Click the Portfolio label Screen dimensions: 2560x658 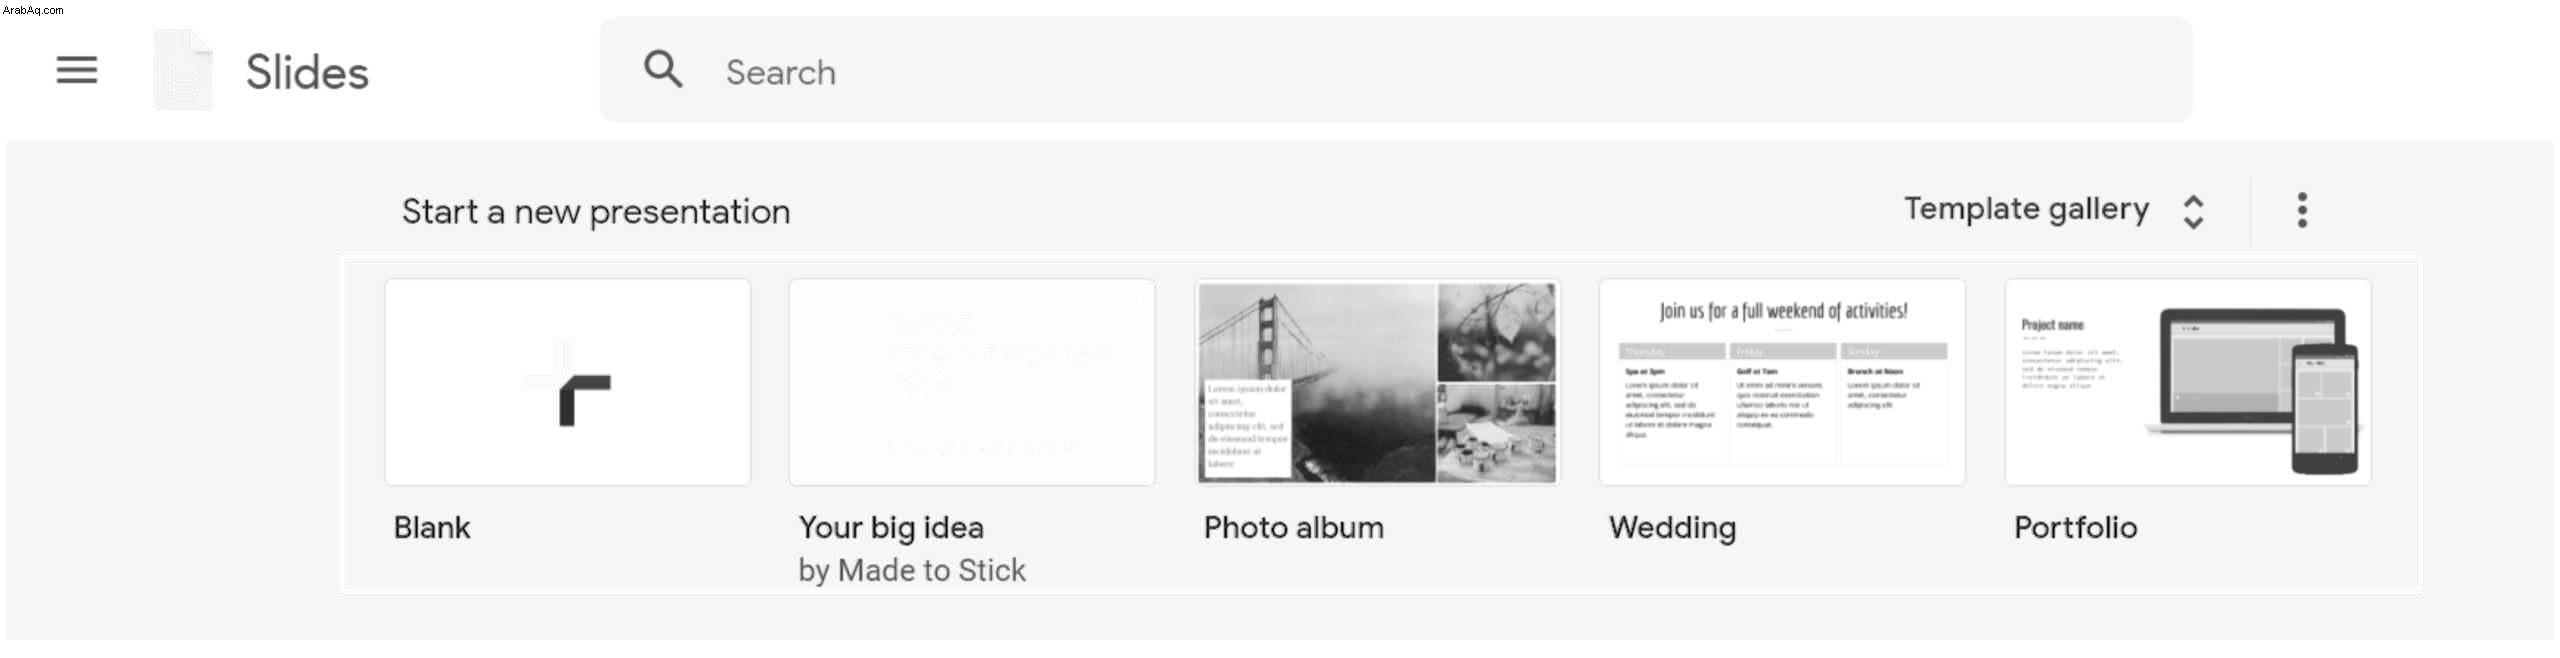(x=2076, y=527)
